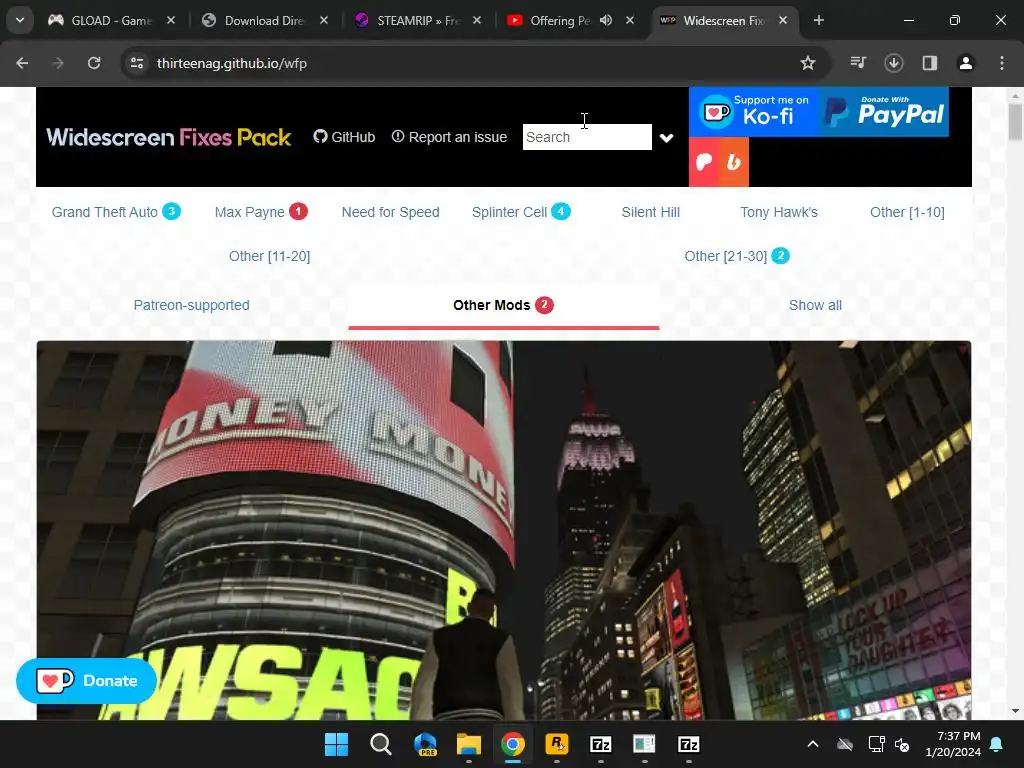Open Microsoft Edge PRE from taskbar

pos(425,744)
